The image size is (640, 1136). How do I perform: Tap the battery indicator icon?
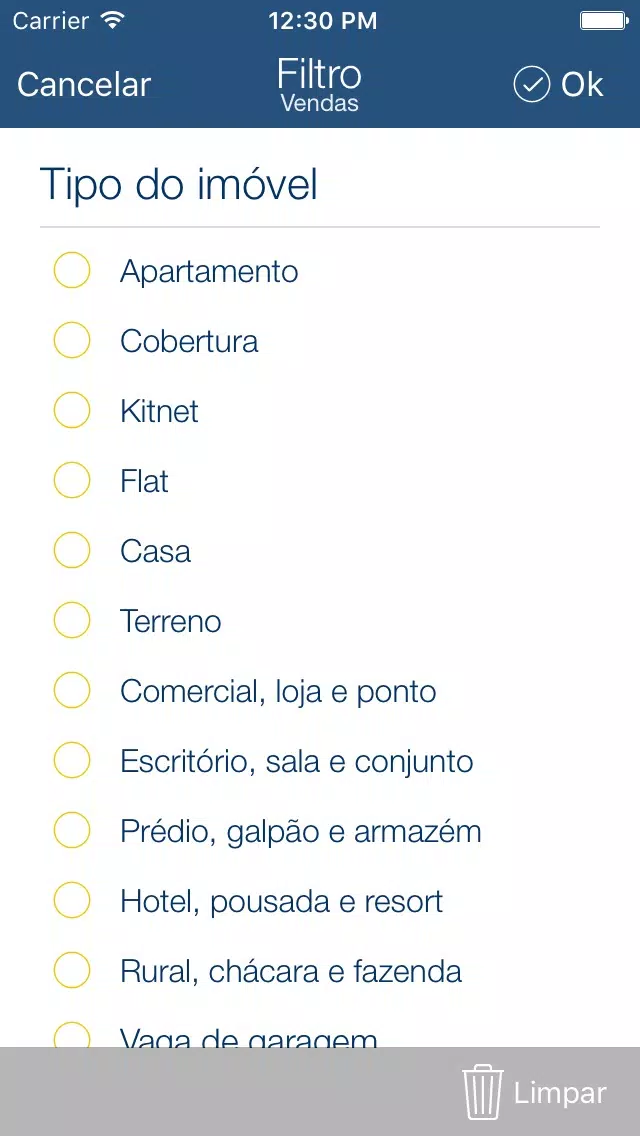[602, 20]
